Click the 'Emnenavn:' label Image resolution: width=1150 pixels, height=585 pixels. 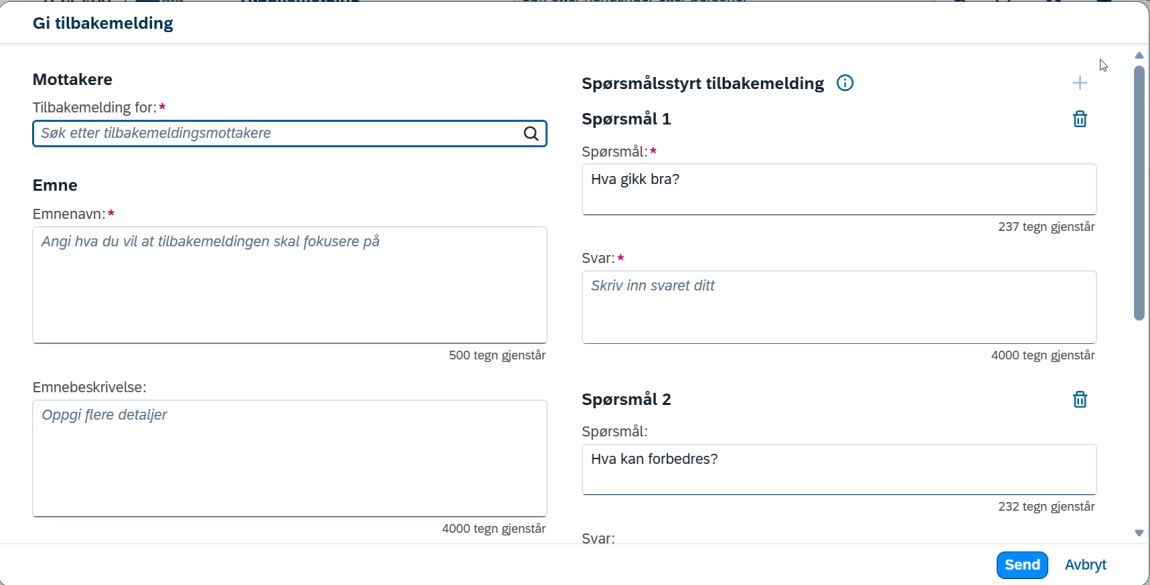70,214
